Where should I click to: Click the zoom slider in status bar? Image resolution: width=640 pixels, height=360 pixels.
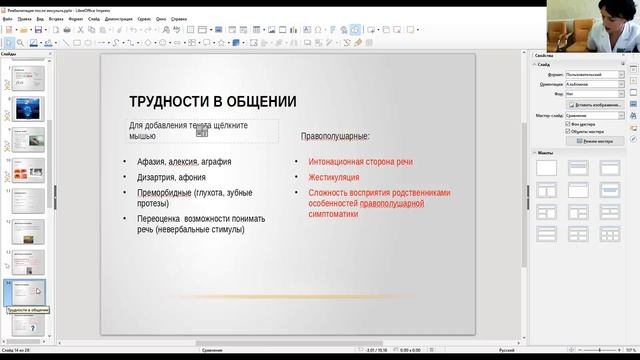click(599, 350)
